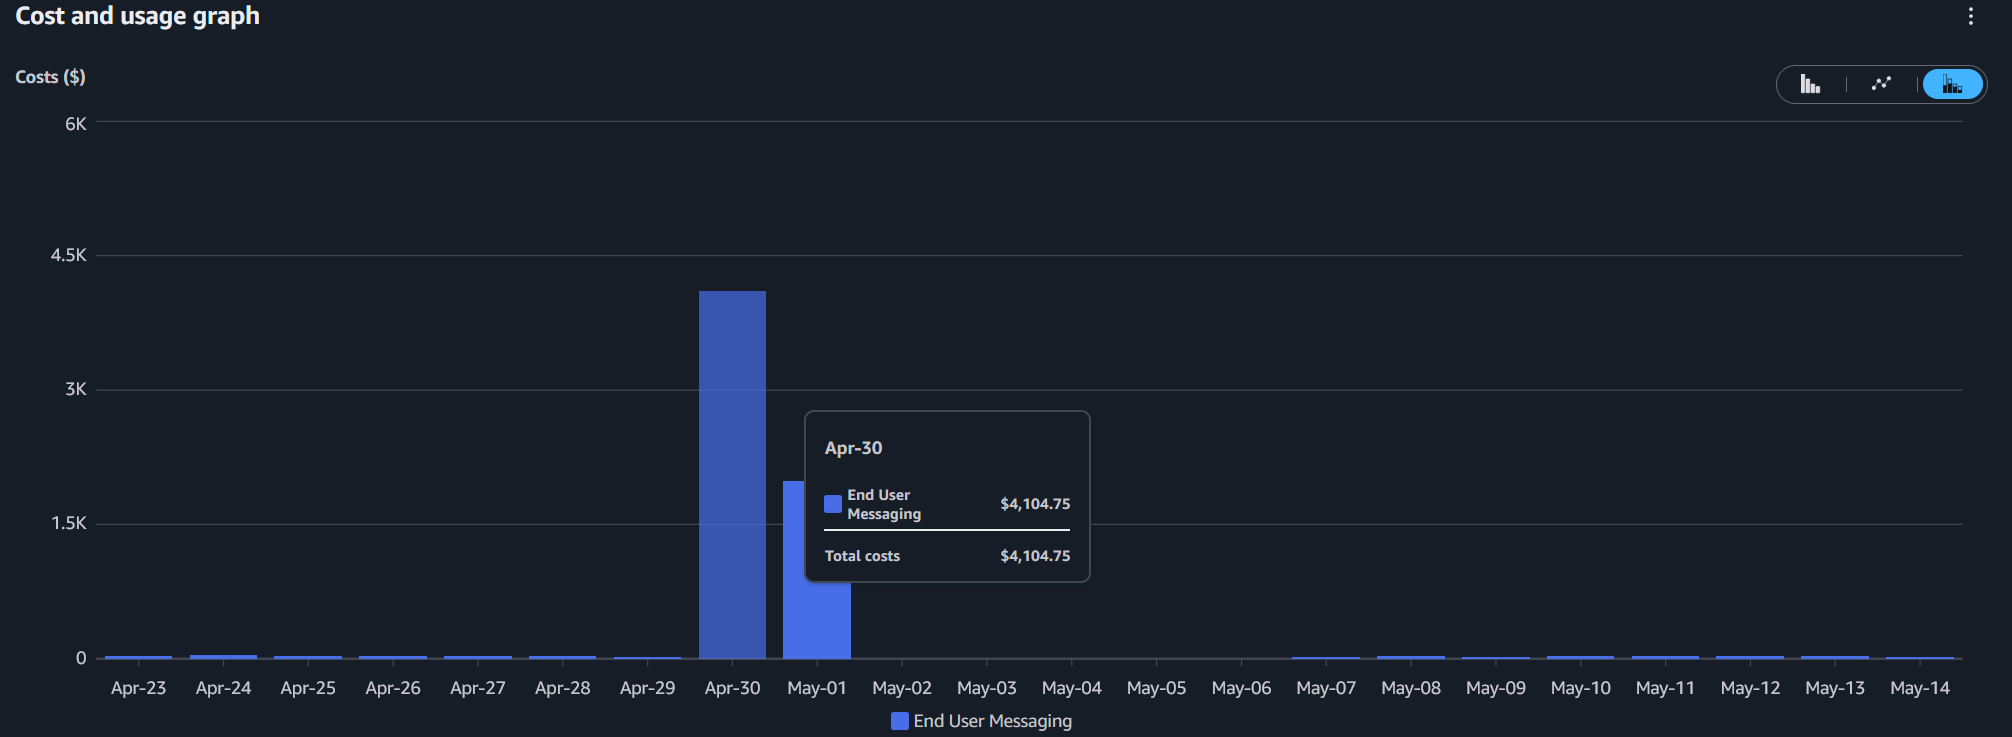Click the Costs ($) axis label
This screenshot has height=737, width=2012.
click(x=50, y=77)
